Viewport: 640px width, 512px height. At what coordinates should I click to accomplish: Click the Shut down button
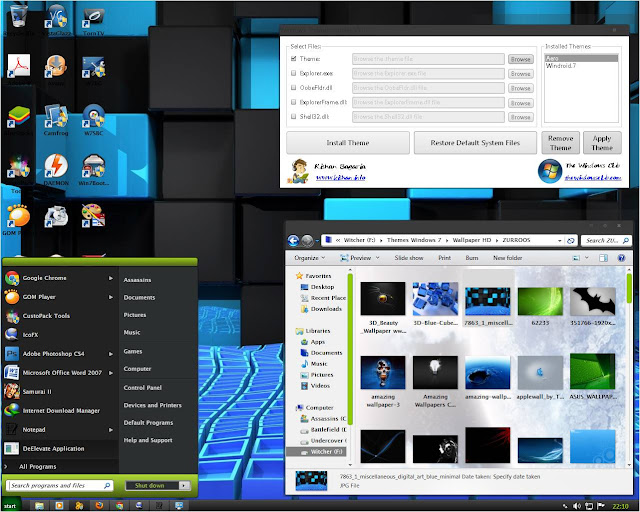coord(152,485)
